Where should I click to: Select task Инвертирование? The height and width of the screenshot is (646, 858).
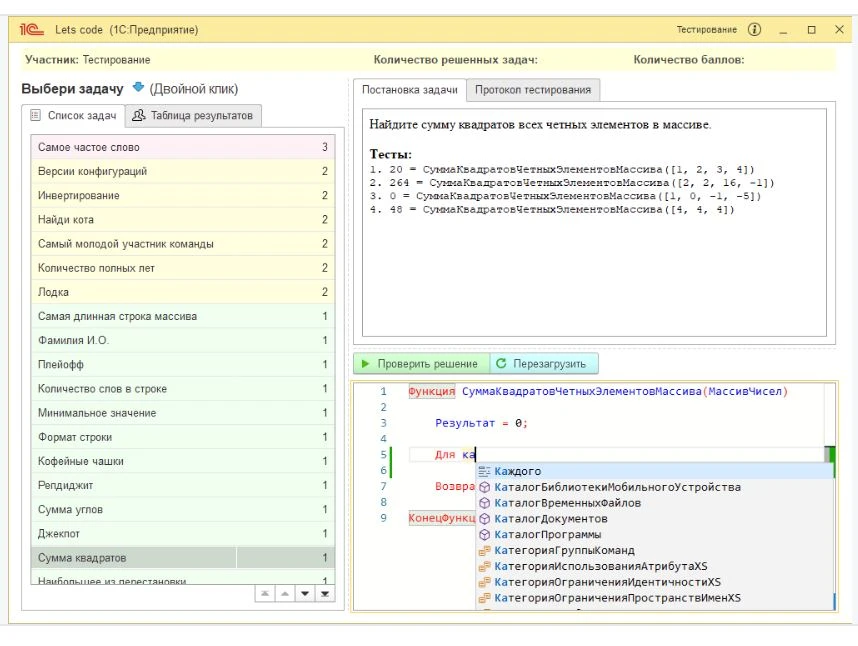pos(183,195)
